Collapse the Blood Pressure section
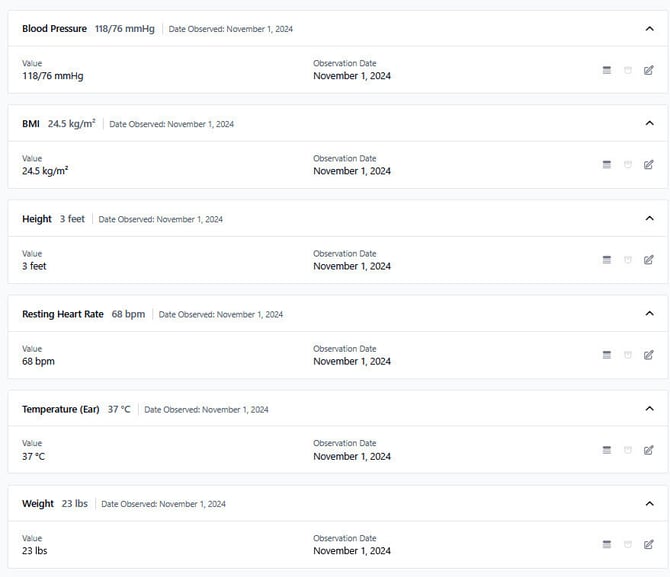 pos(650,29)
